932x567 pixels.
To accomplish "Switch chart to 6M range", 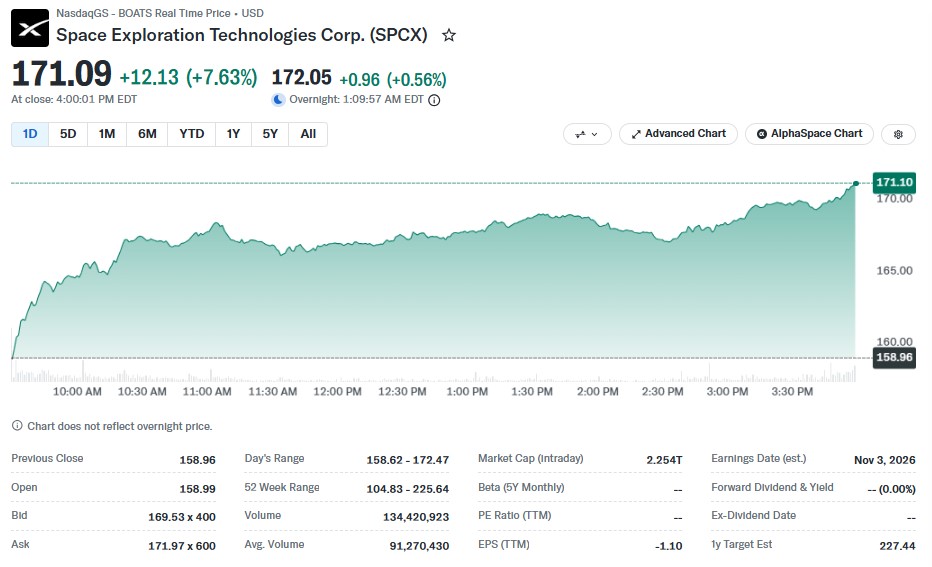I will (x=147, y=134).
